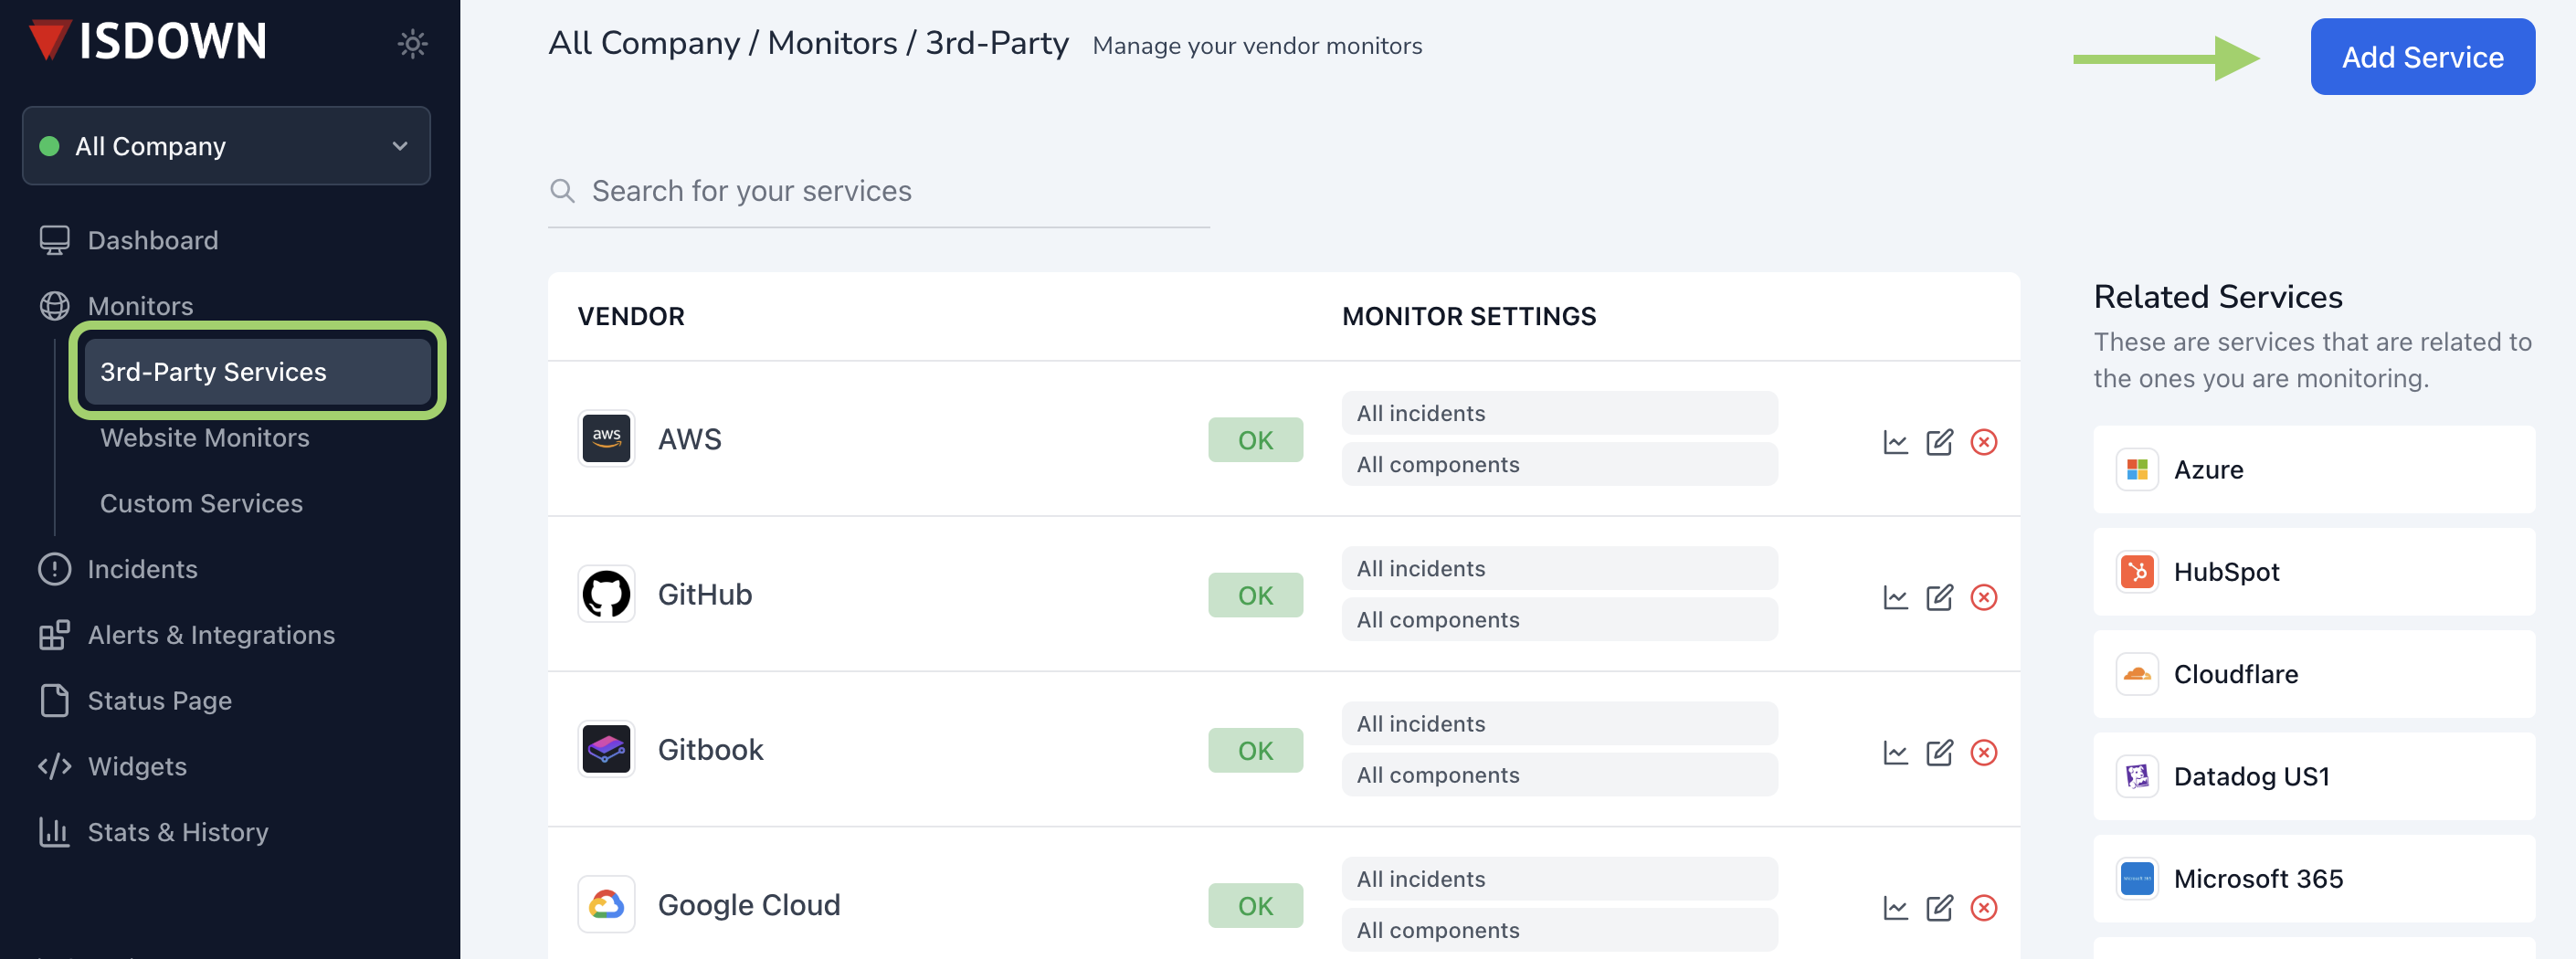Remove the Gitbook monitor

[1983, 752]
